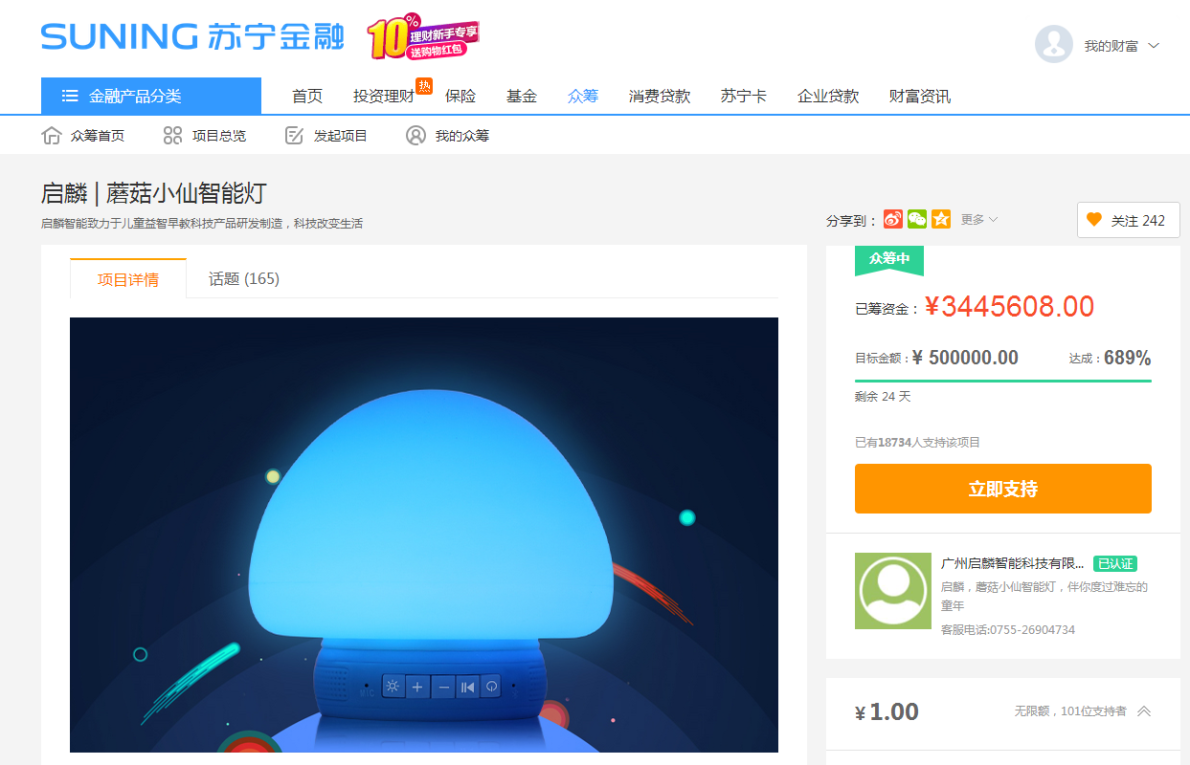Select the 众筹 nav item
The image size is (1190, 765).
coord(583,96)
